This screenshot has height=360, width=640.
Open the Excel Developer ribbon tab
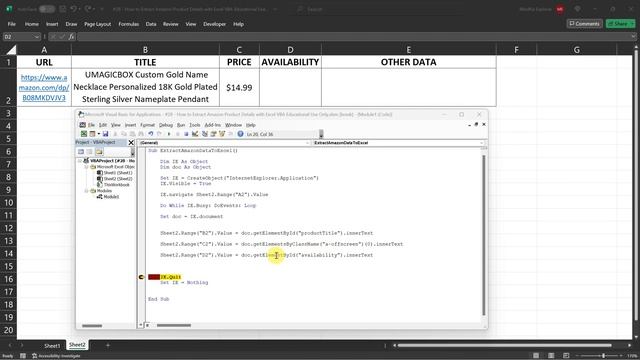pos(214,24)
